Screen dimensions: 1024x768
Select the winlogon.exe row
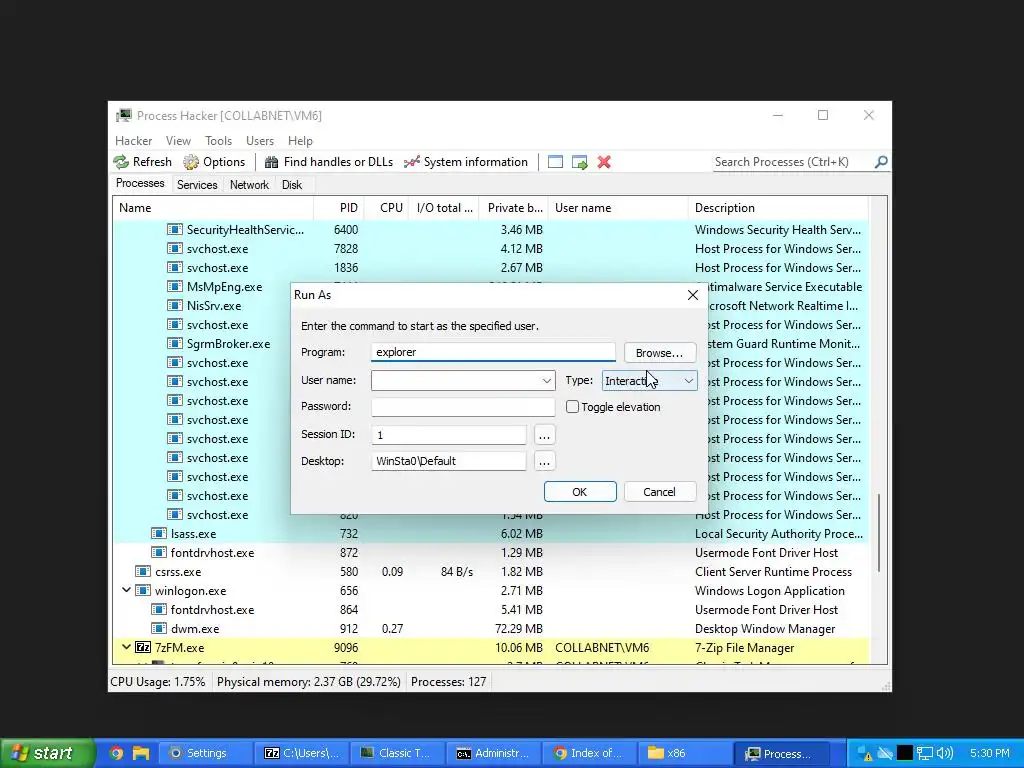pyautogui.click(x=491, y=590)
